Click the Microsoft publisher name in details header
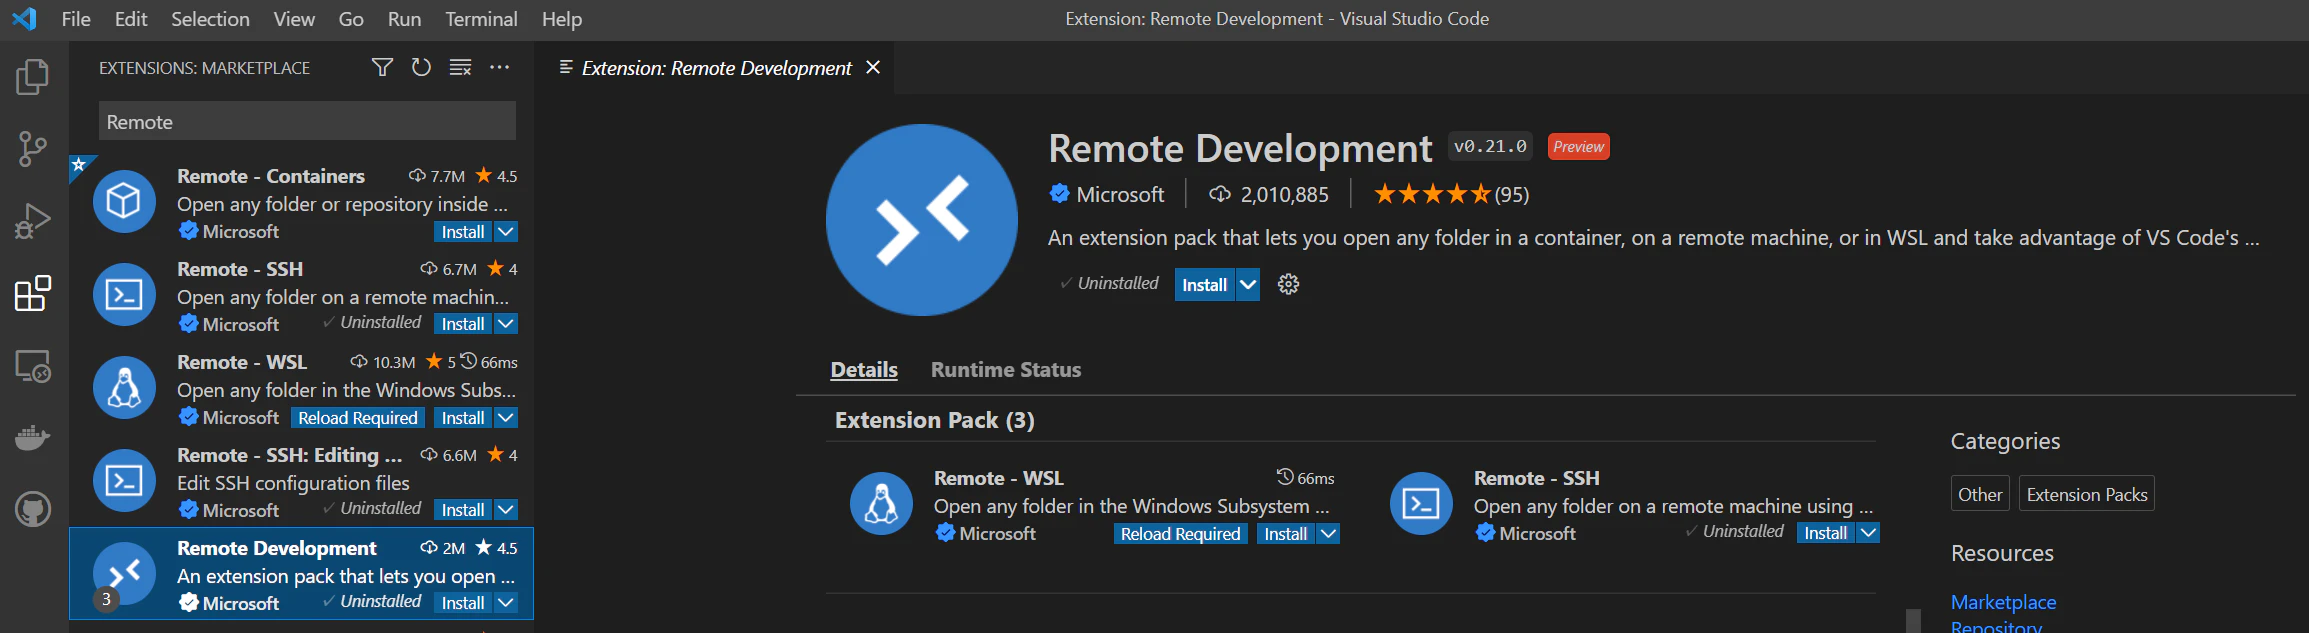 (x=1120, y=194)
